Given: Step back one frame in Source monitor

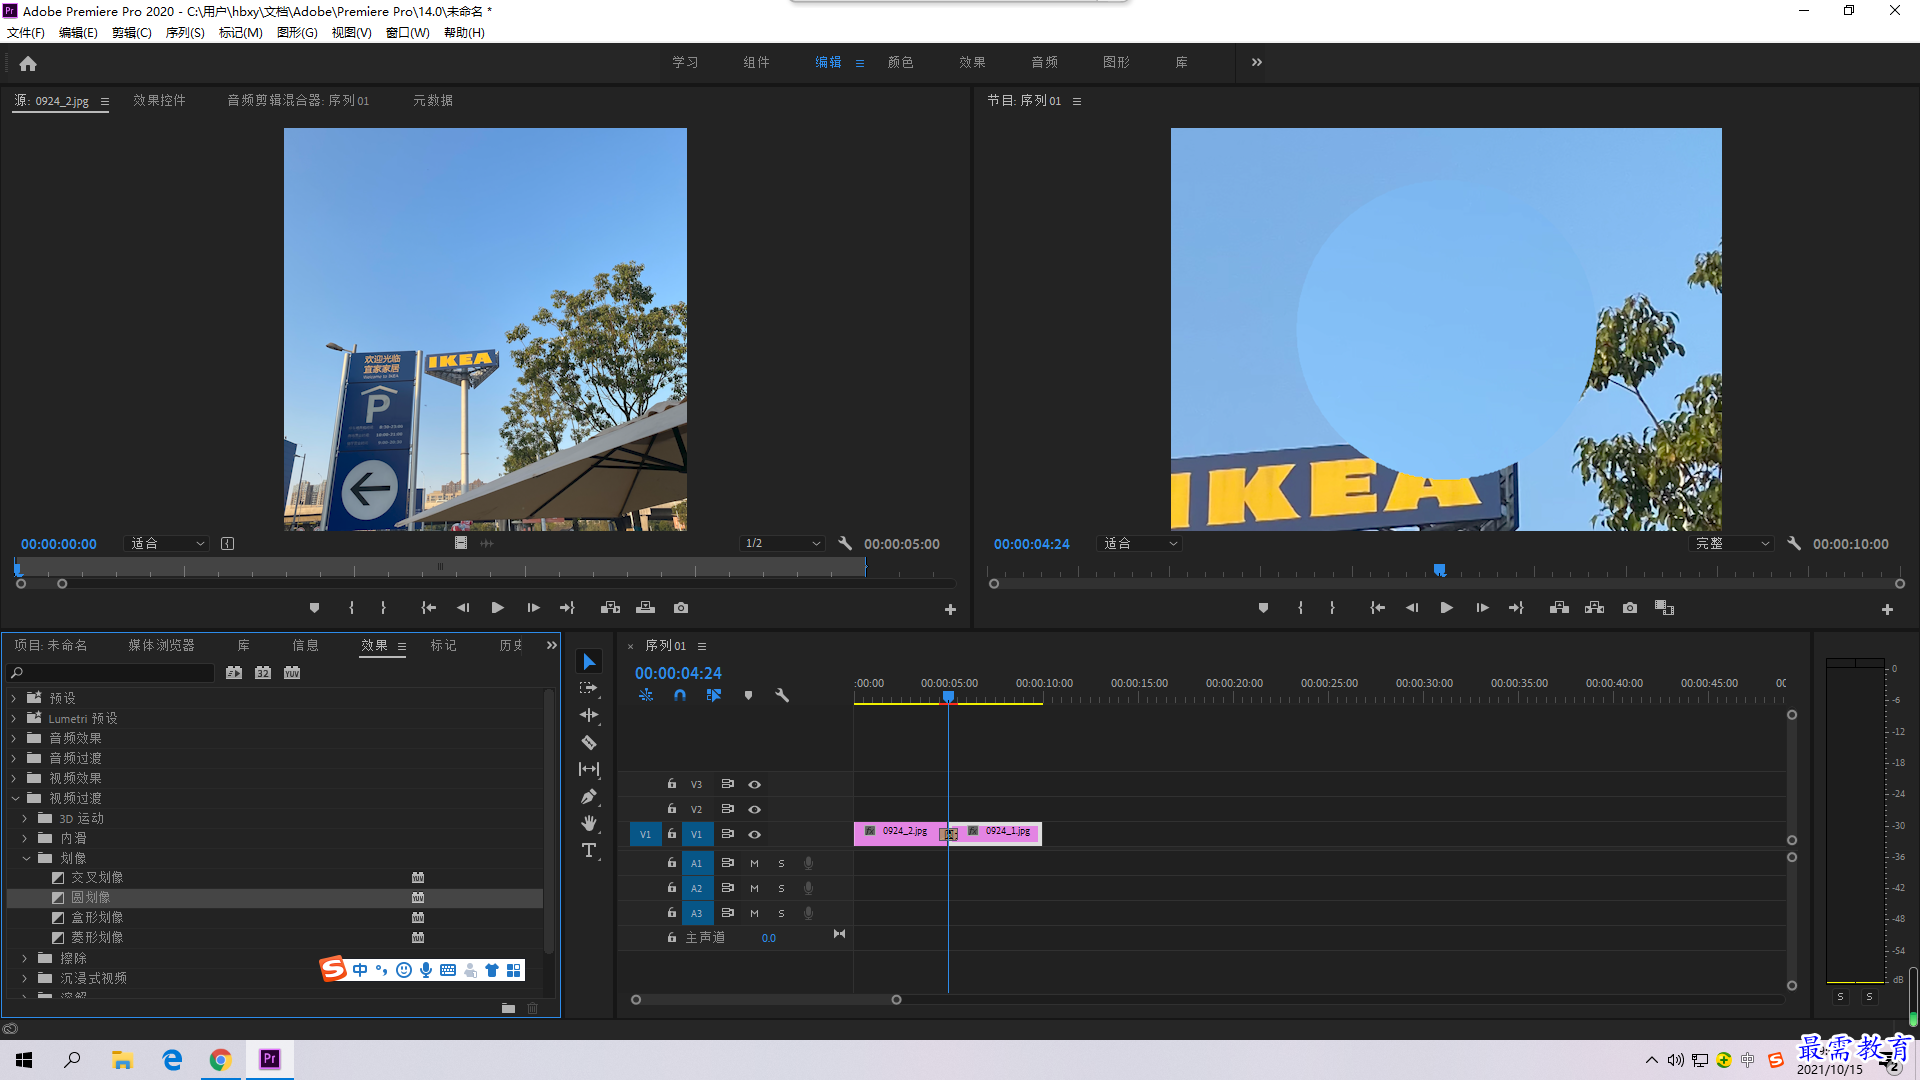Looking at the screenshot, I should click(463, 608).
